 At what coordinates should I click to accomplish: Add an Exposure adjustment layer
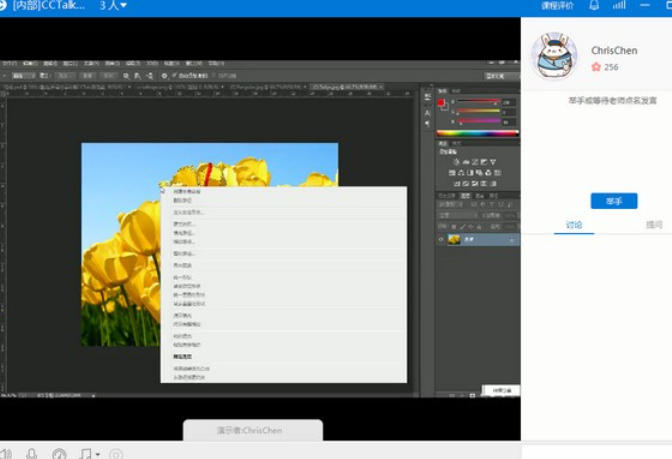pos(484,162)
